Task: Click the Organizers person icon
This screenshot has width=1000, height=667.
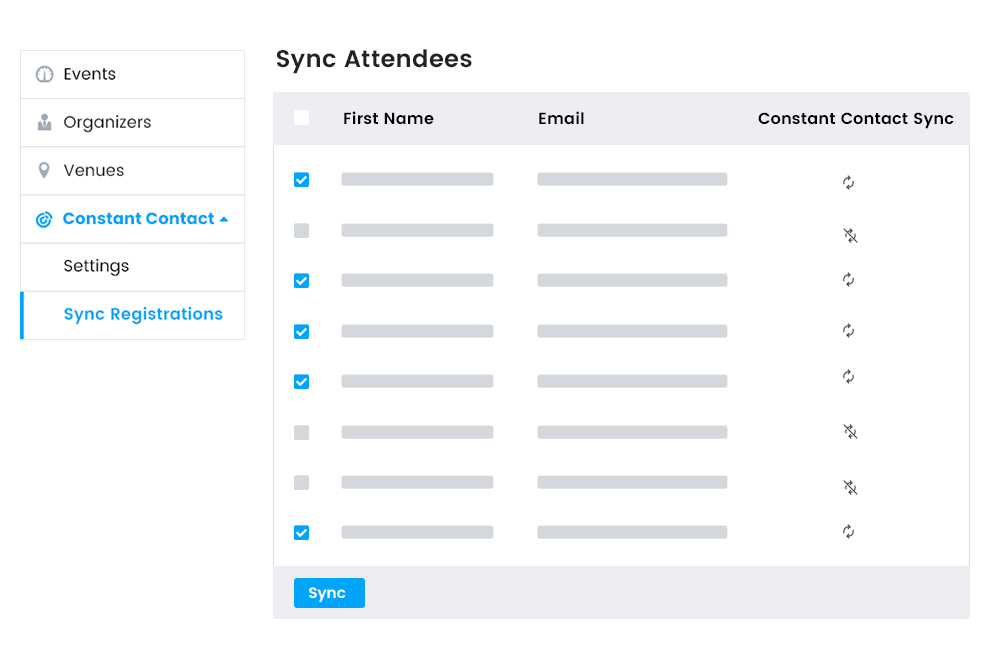Action: click(x=44, y=122)
